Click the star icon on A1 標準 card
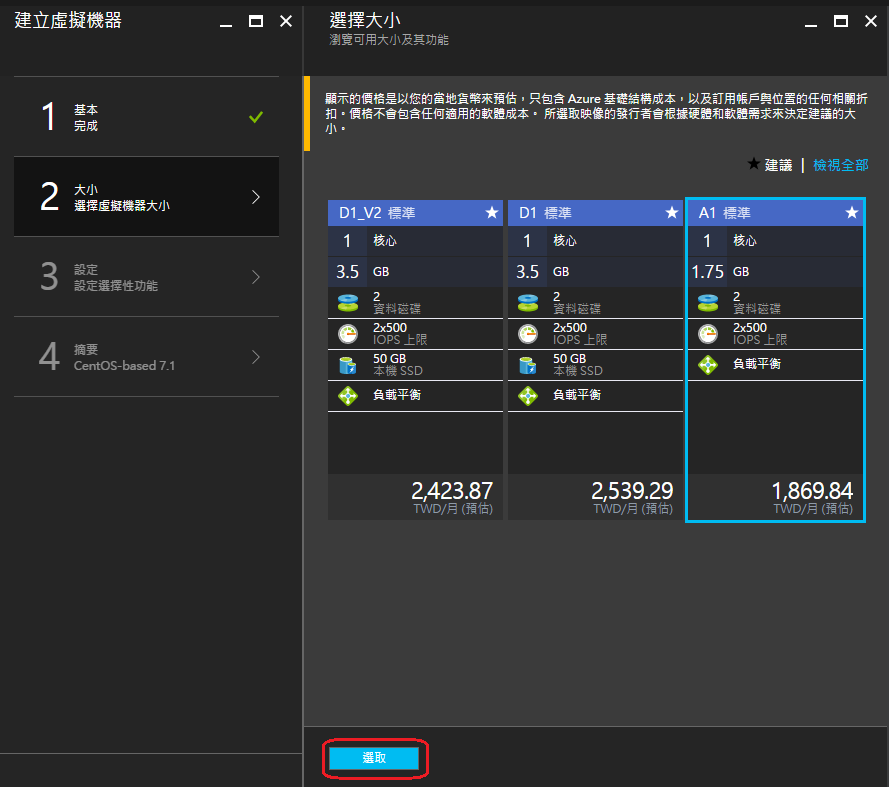Image resolution: width=889 pixels, height=787 pixels. (852, 213)
